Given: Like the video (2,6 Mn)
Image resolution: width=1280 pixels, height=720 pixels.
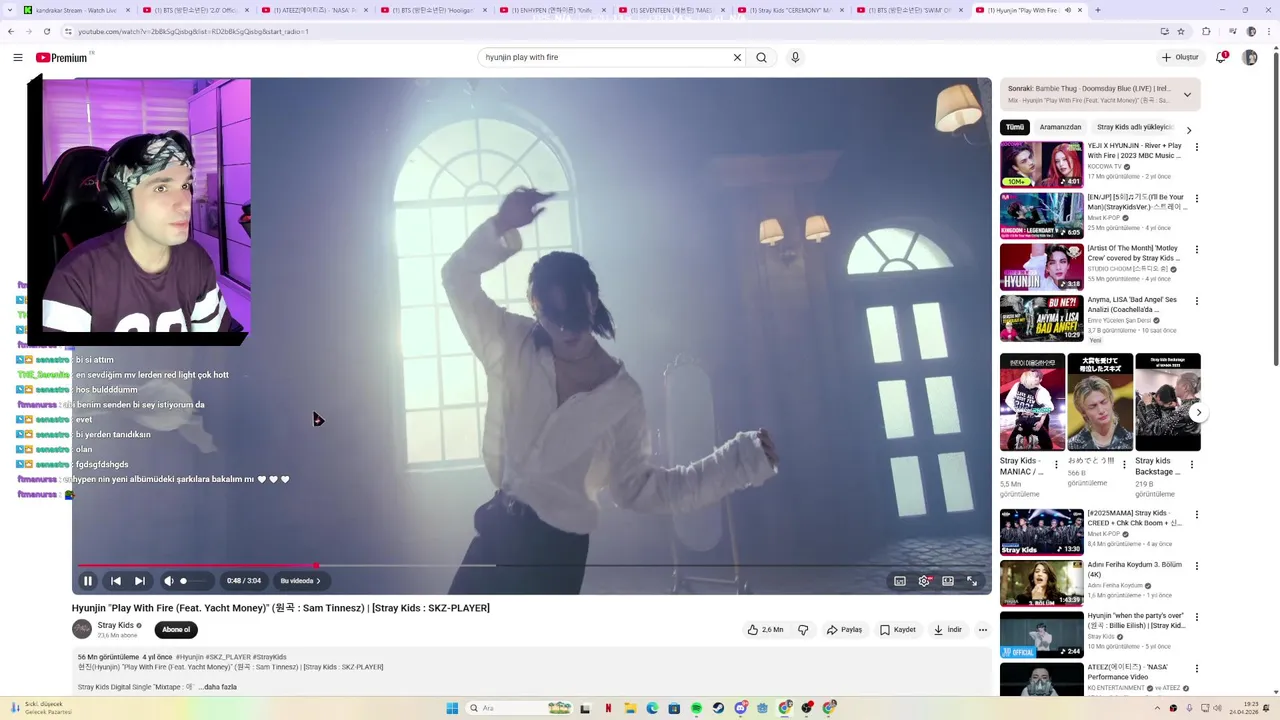Looking at the screenshot, I should (x=765, y=630).
